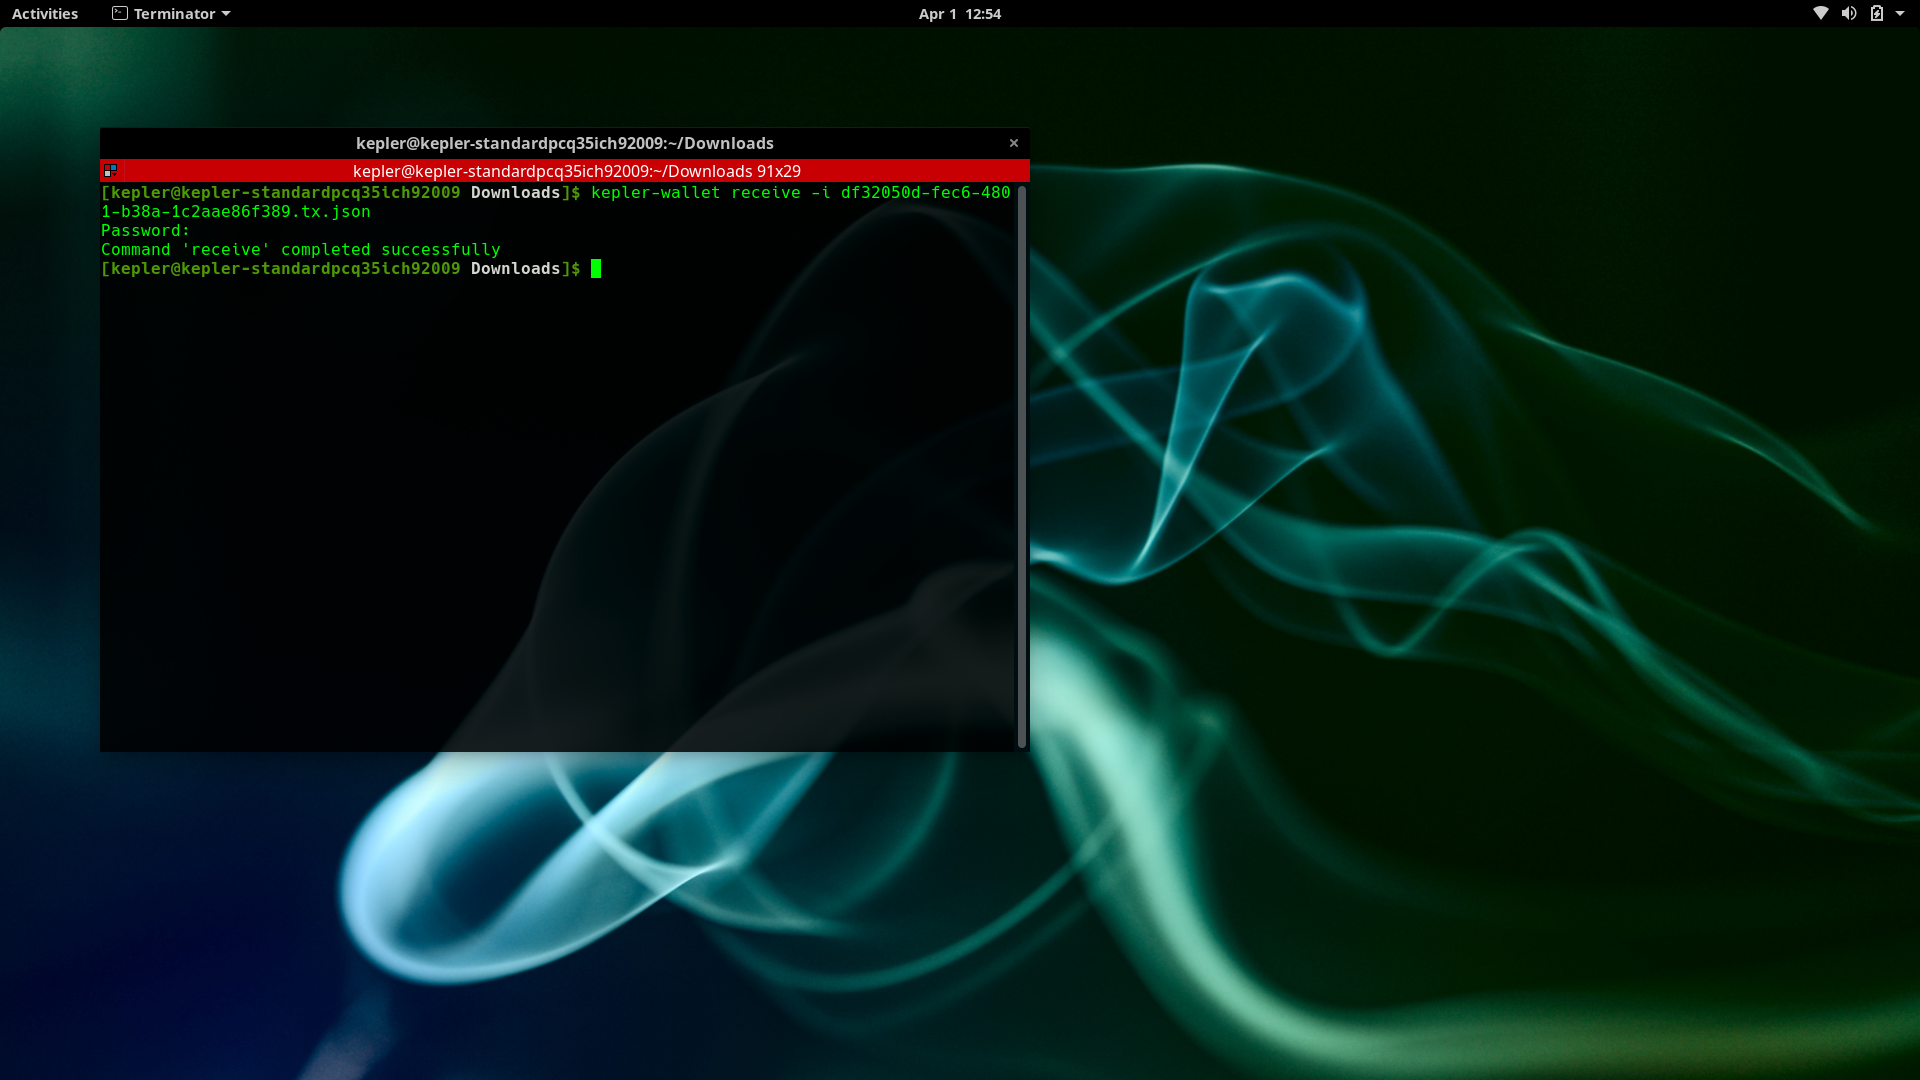Click the terminal vertical scrollbar
Image resolution: width=1920 pixels, height=1080 pixels.
pyautogui.click(x=1022, y=466)
